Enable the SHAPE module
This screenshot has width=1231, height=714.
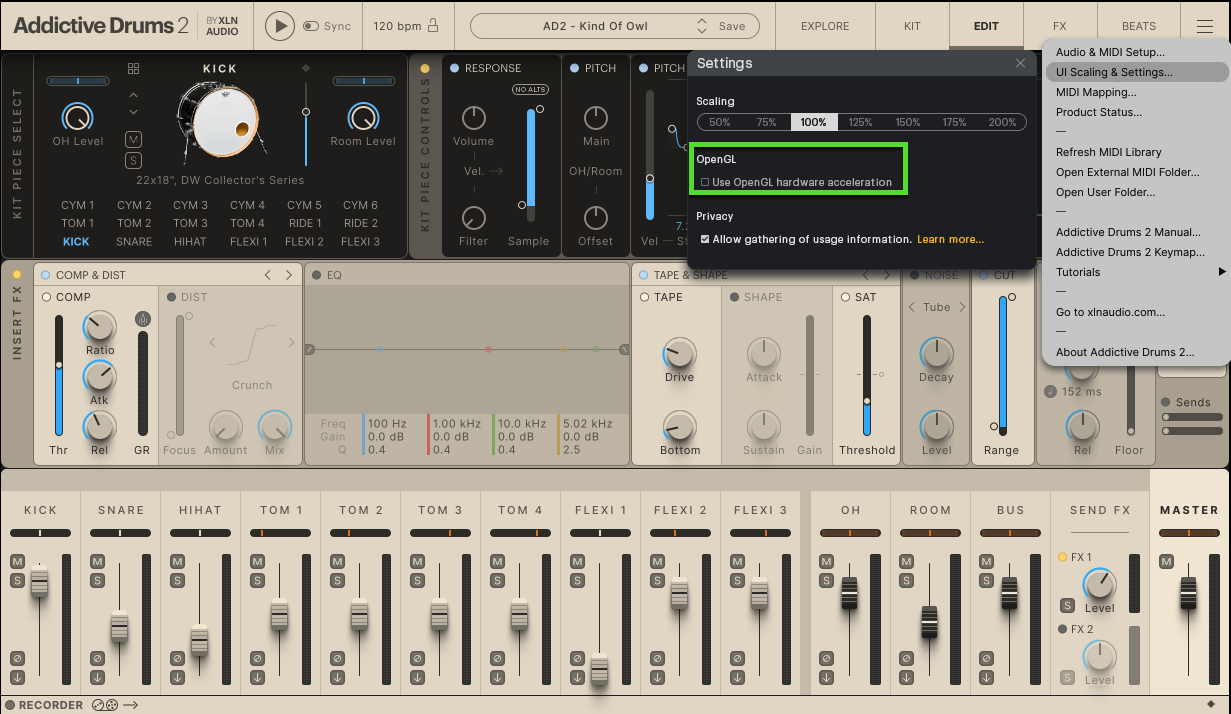735,297
